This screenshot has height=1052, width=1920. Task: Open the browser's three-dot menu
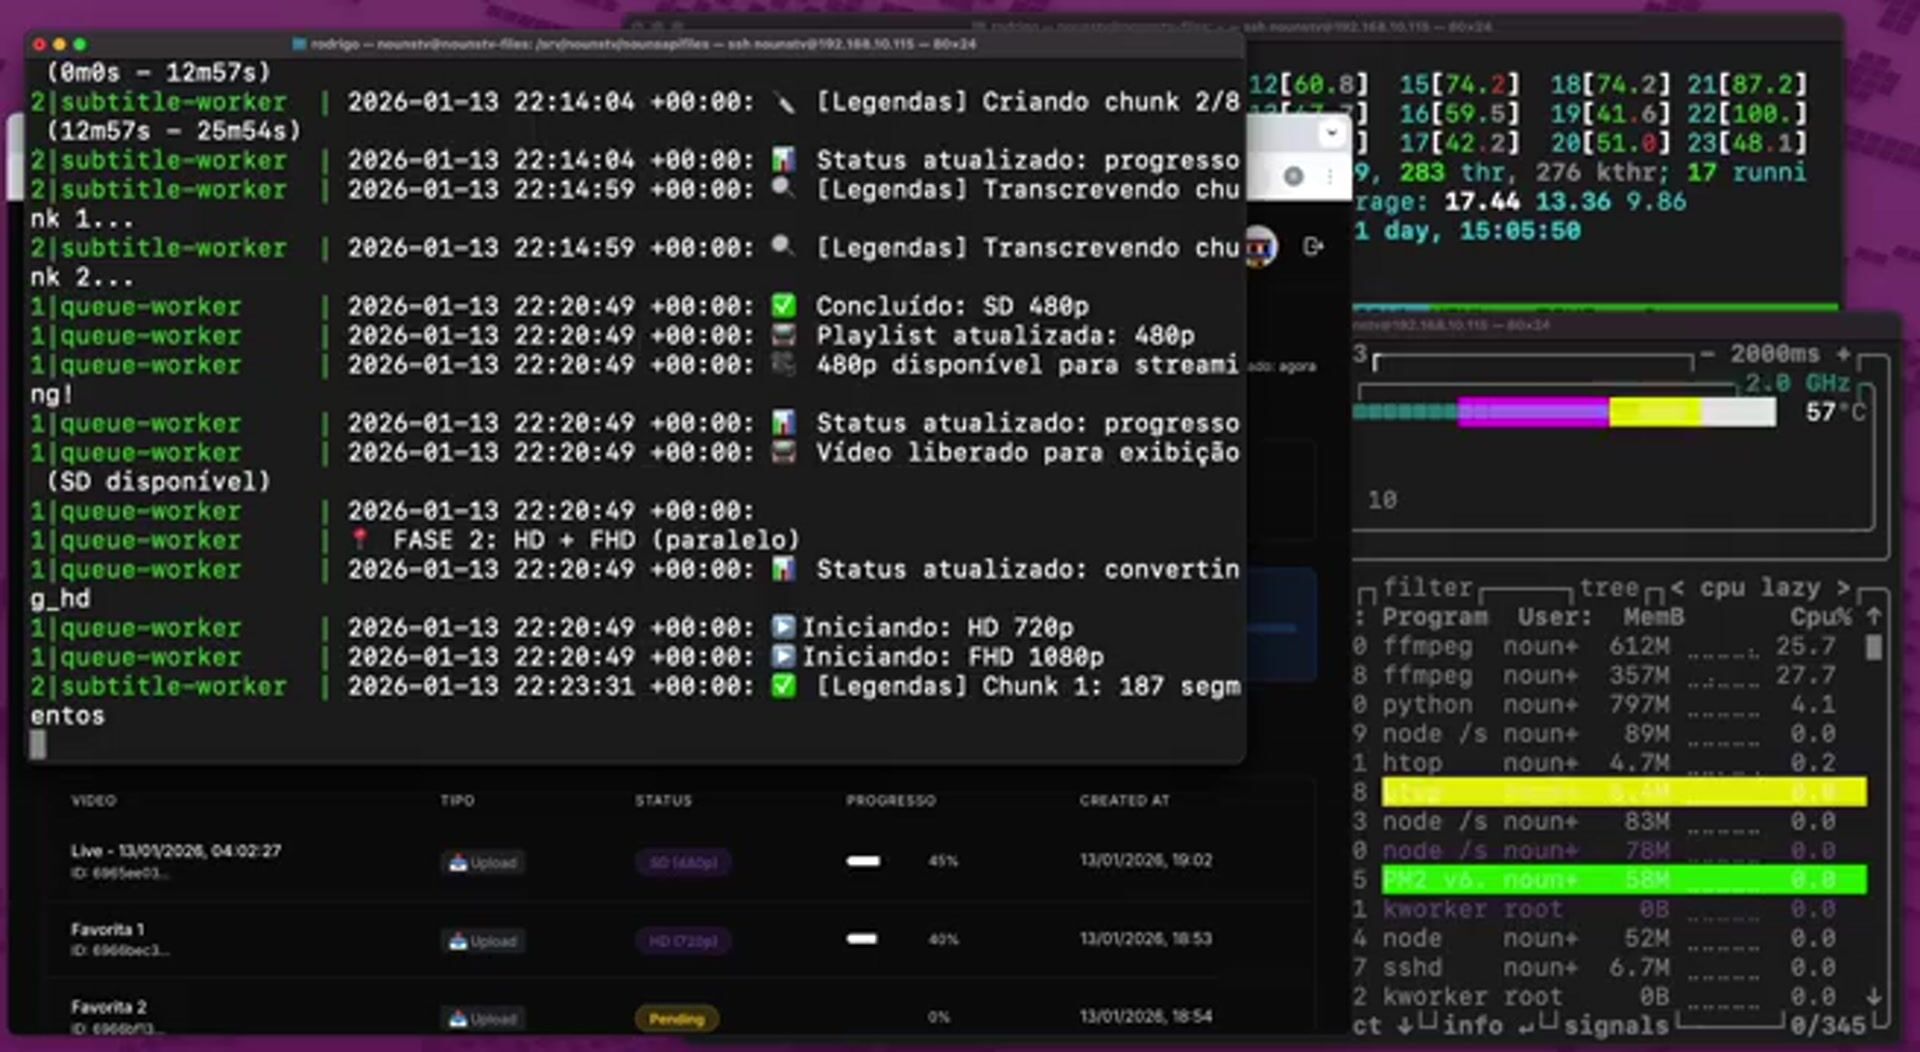pos(1329,176)
